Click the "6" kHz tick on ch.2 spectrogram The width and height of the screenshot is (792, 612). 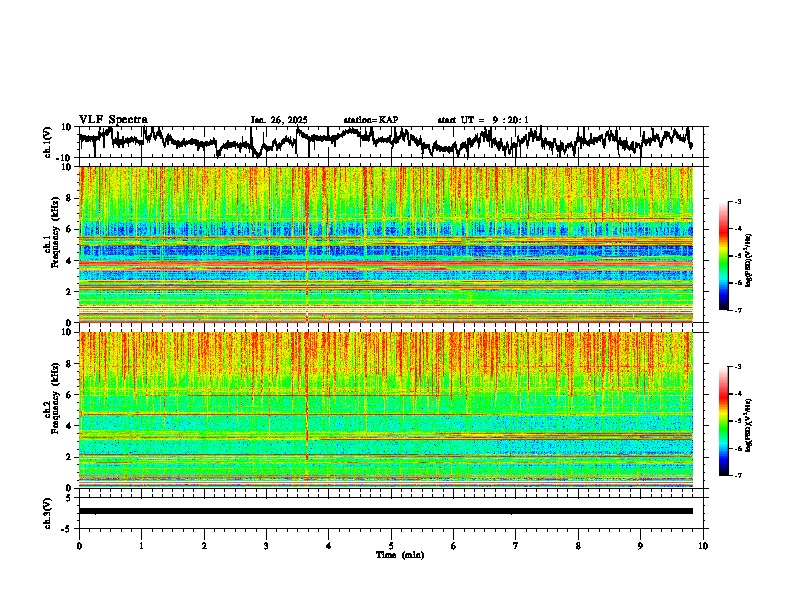click(x=70, y=394)
